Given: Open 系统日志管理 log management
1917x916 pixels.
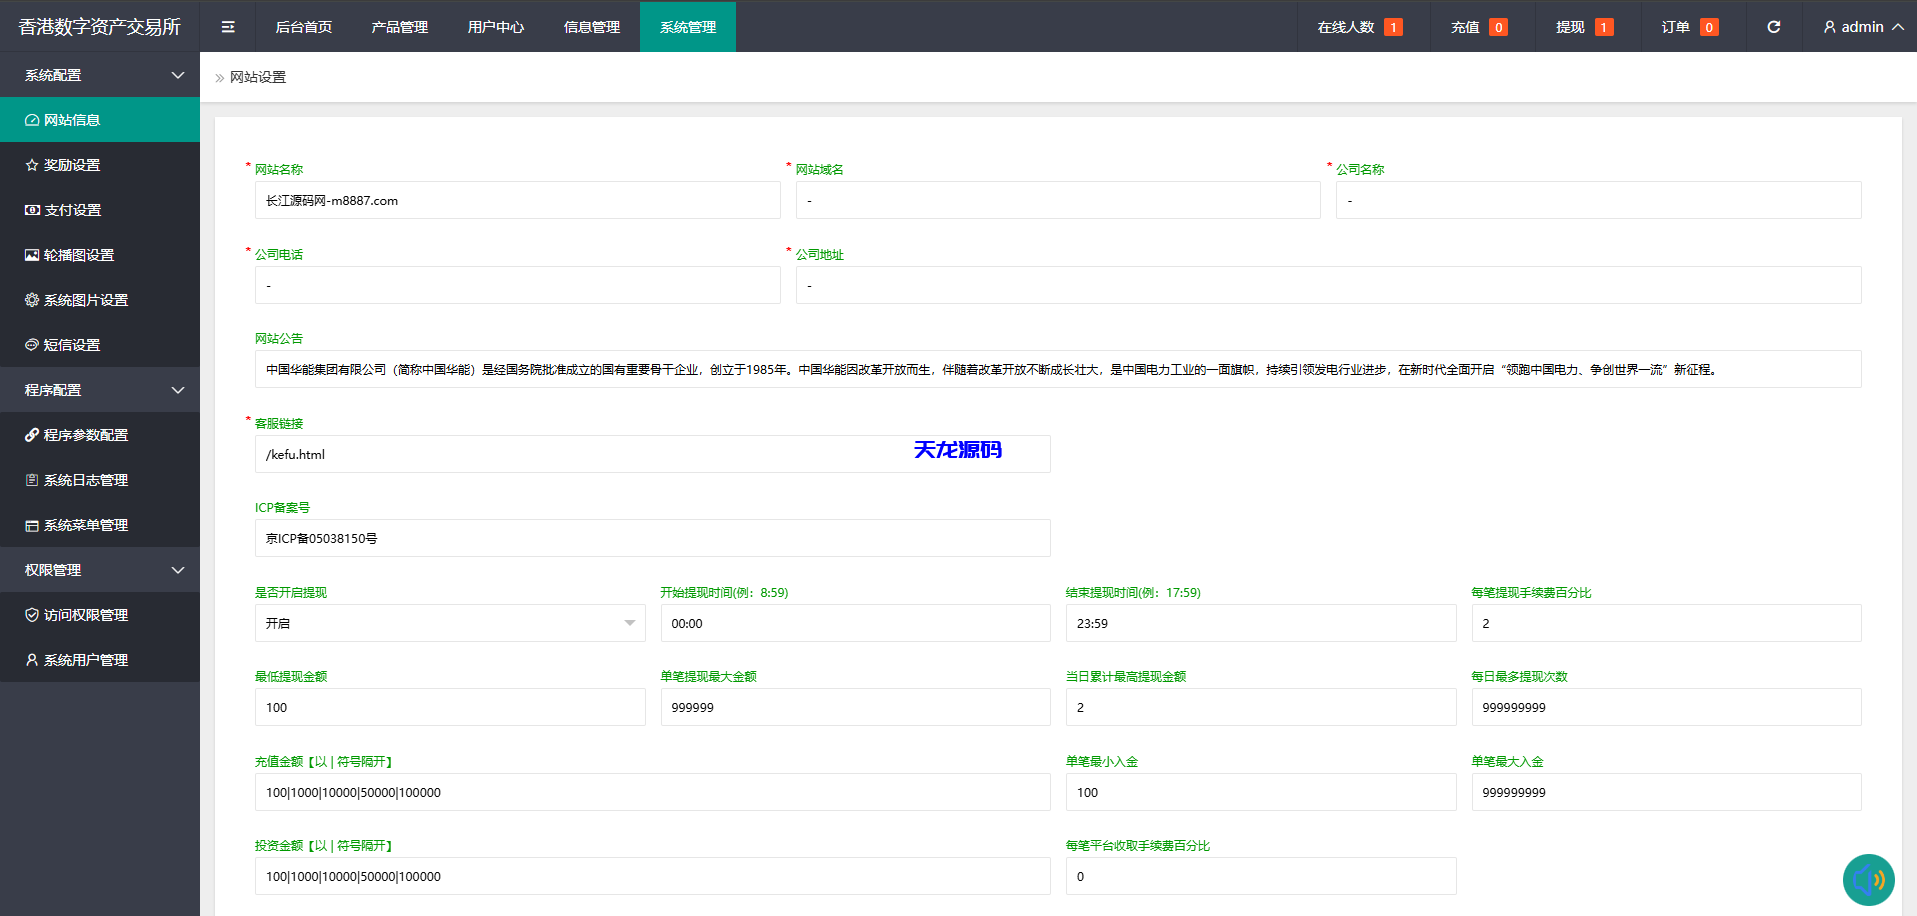Looking at the screenshot, I should (x=85, y=480).
